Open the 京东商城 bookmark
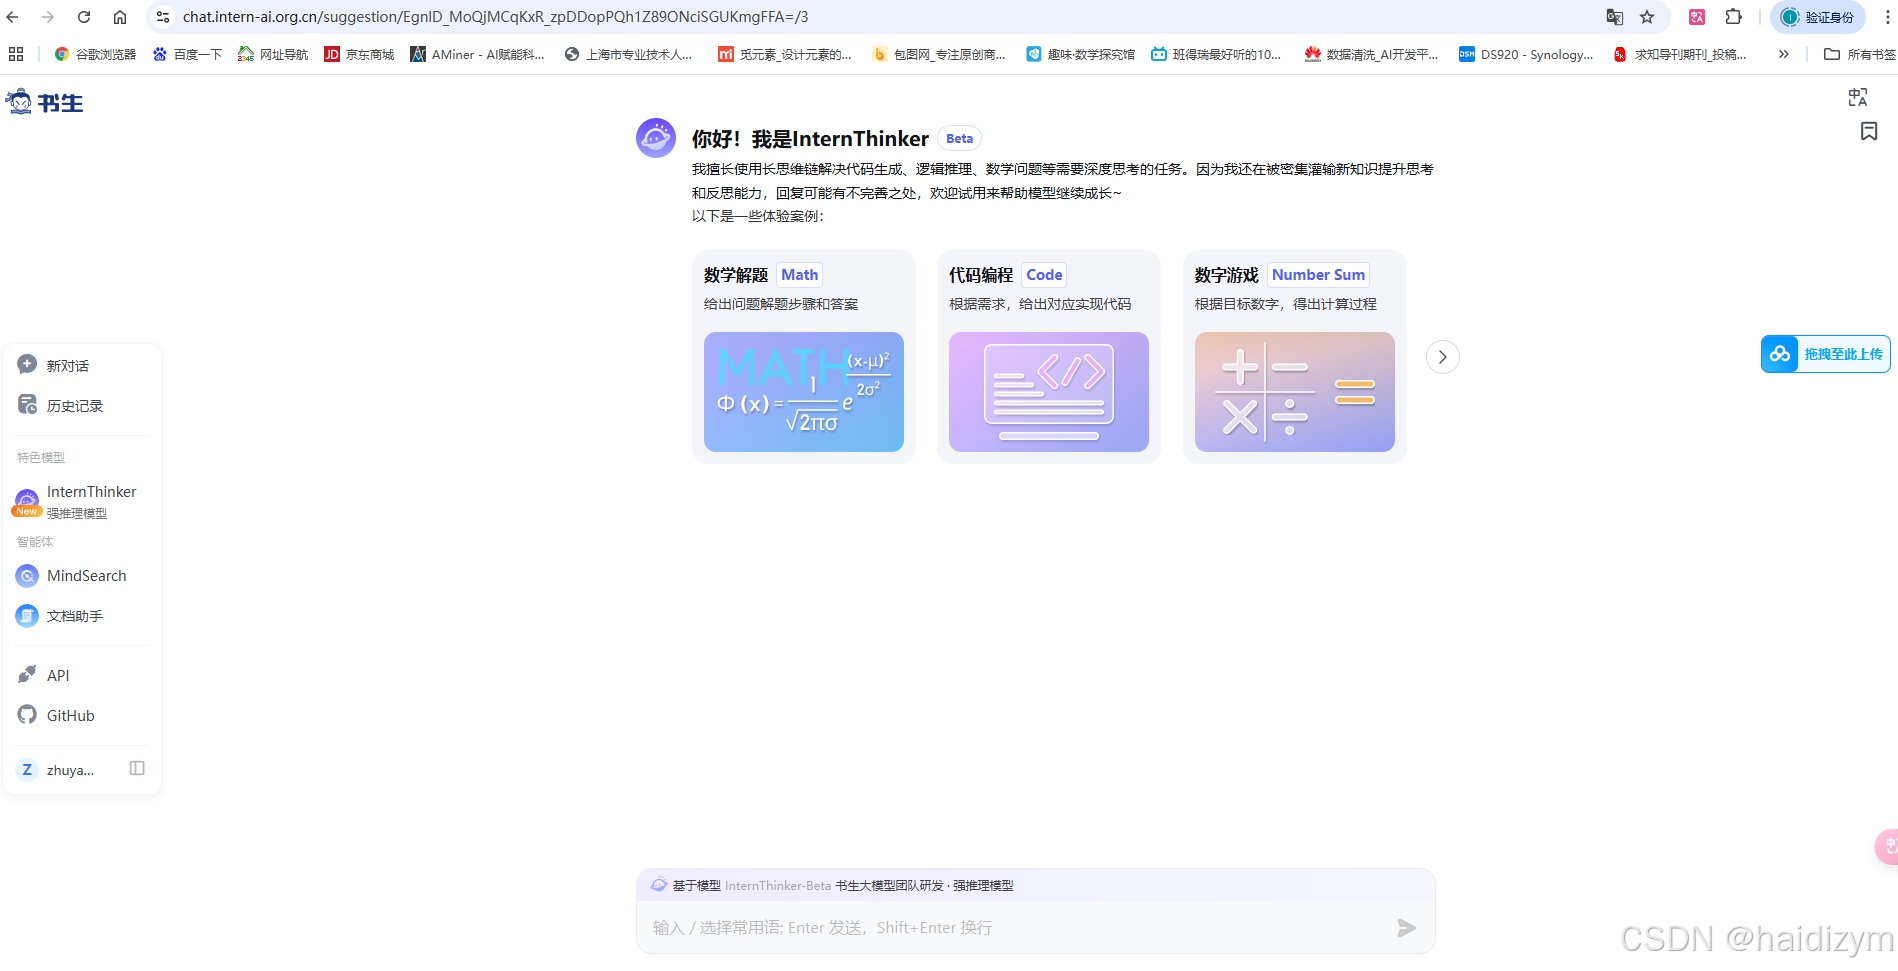The height and width of the screenshot is (971, 1898). pos(359,54)
